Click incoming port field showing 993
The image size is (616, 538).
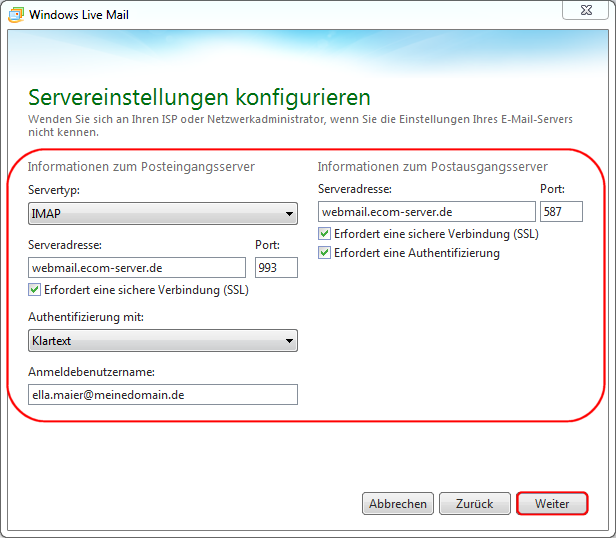[x=276, y=268]
